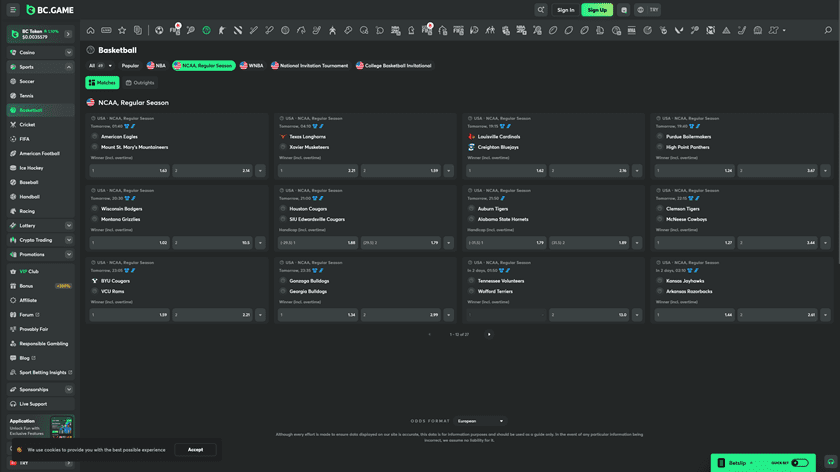Select the tennis racket sport icon
The height and width of the screenshot is (472, 840).
click(x=191, y=31)
